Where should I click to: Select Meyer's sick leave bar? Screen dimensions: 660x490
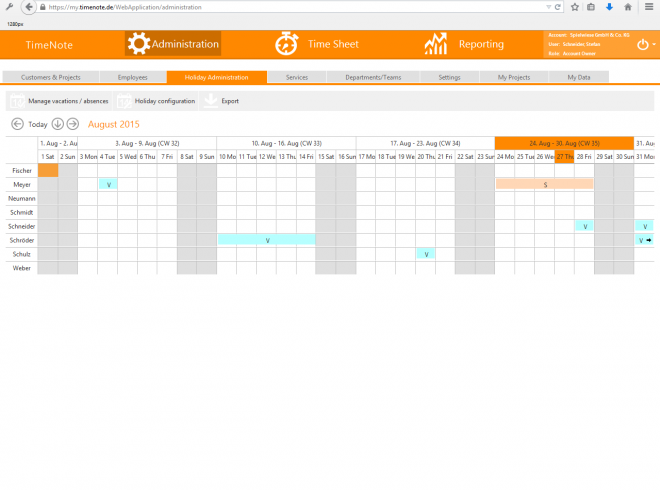[x=545, y=185]
